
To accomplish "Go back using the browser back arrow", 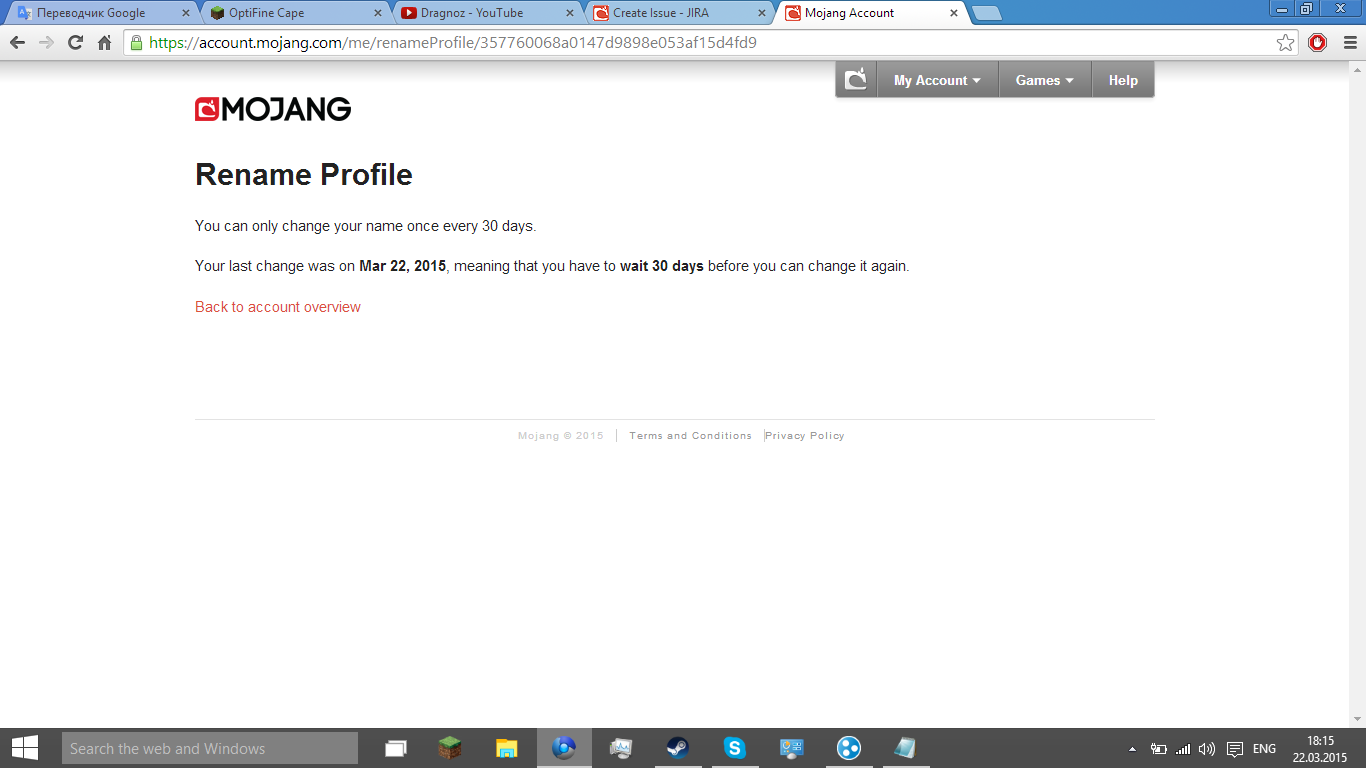I will tap(17, 43).
